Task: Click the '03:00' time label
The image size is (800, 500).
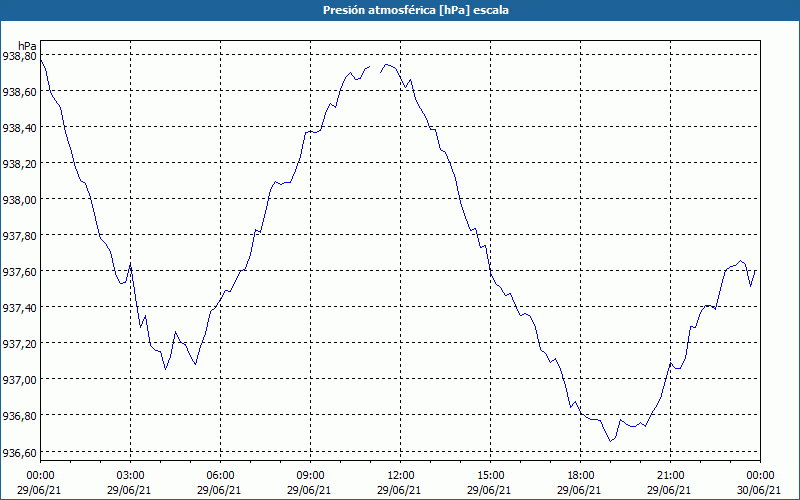Action: tap(130, 476)
